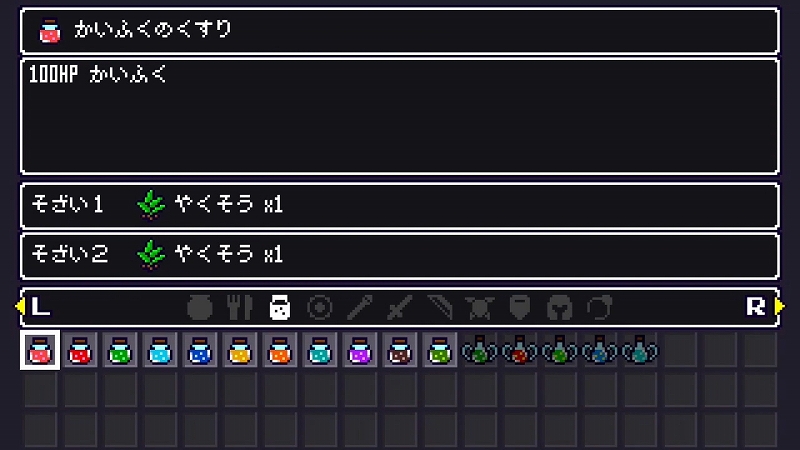Viewport: 800px width, 450px height.
Task: Select ingredient row そざい1 やくそう
Action: [399, 206]
